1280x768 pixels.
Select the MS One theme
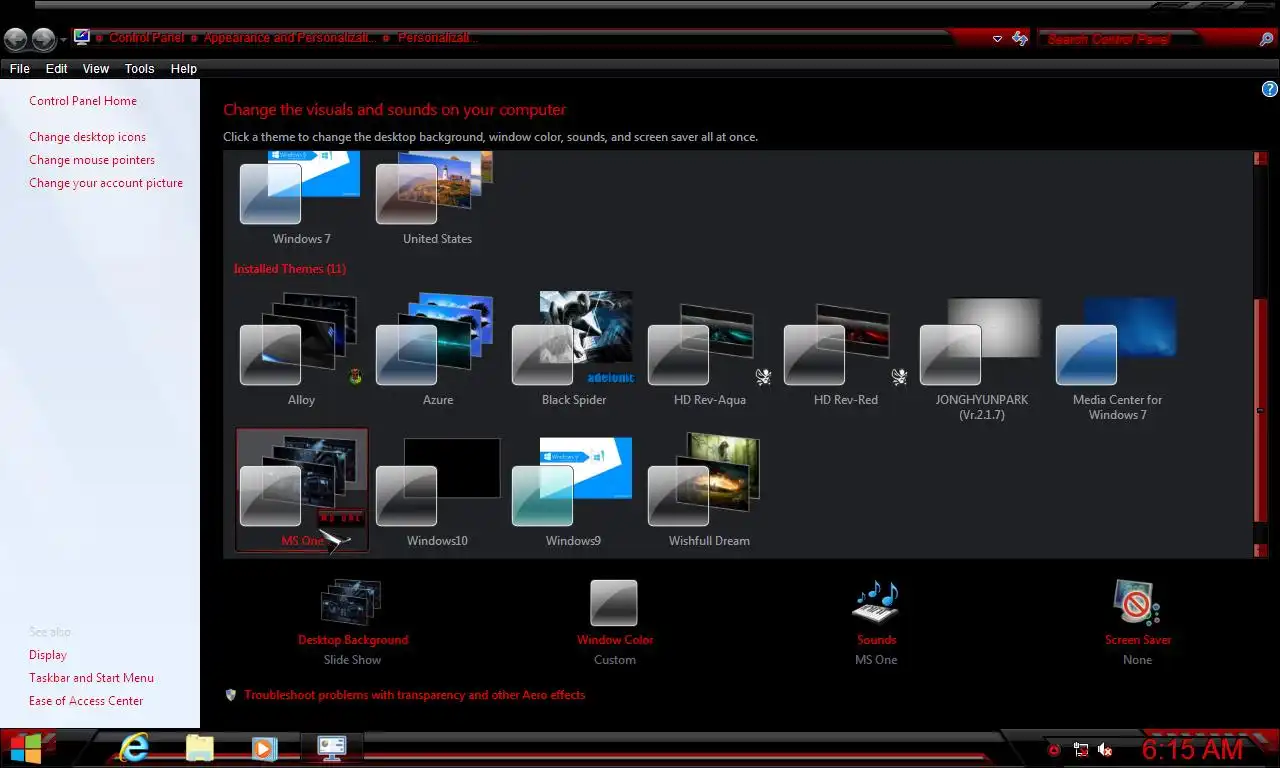coord(301,489)
